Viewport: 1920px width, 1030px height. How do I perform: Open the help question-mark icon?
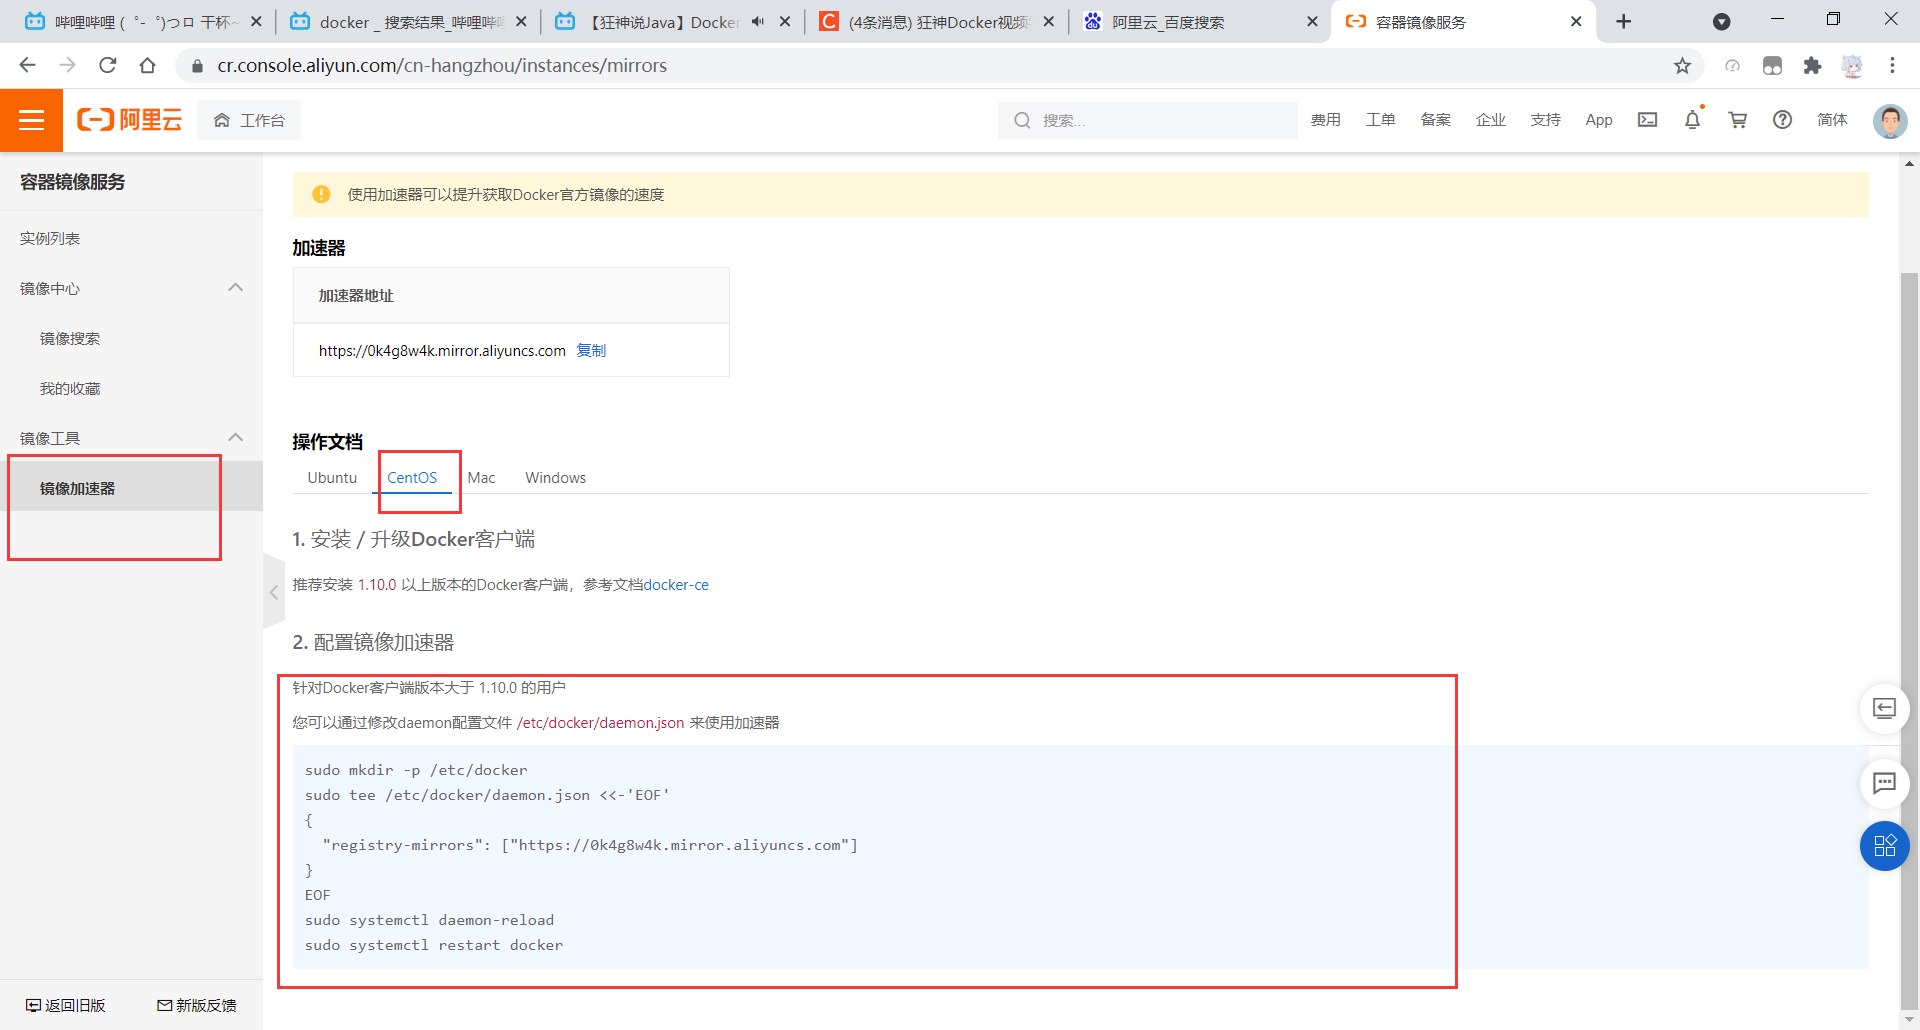click(1782, 120)
